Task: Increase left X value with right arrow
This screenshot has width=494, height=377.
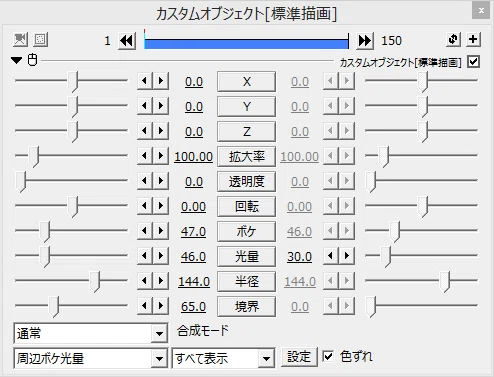Action: coord(161,81)
